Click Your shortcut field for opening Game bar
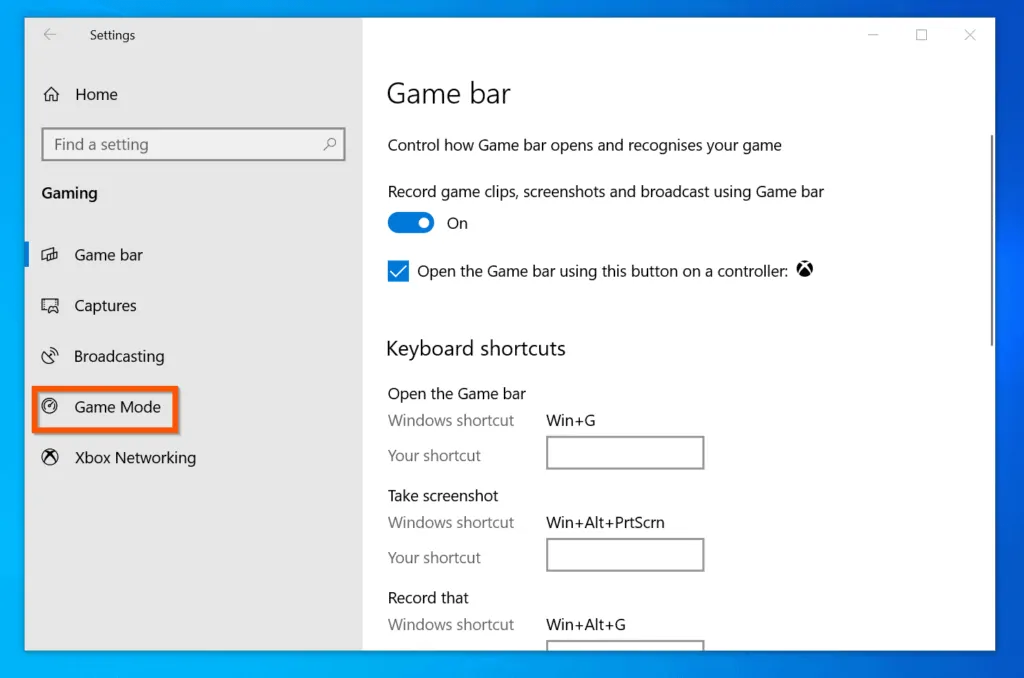This screenshot has width=1024, height=678. click(625, 453)
